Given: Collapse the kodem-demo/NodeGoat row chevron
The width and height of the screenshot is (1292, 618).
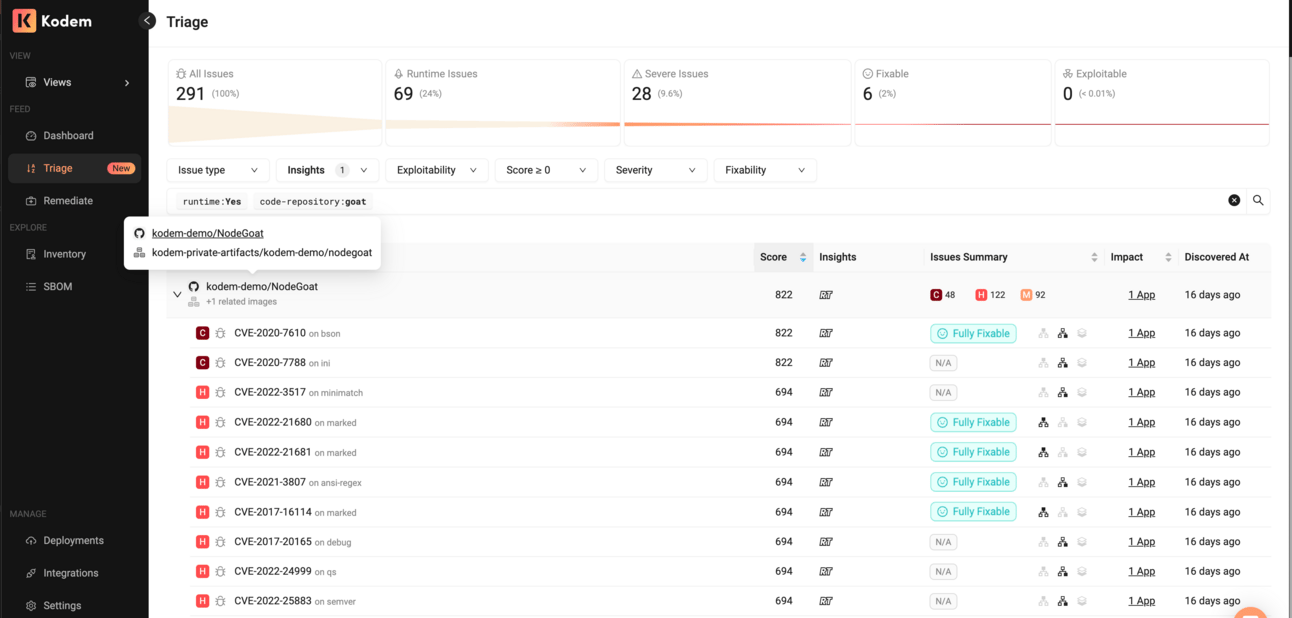Looking at the screenshot, I should (177, 294).
